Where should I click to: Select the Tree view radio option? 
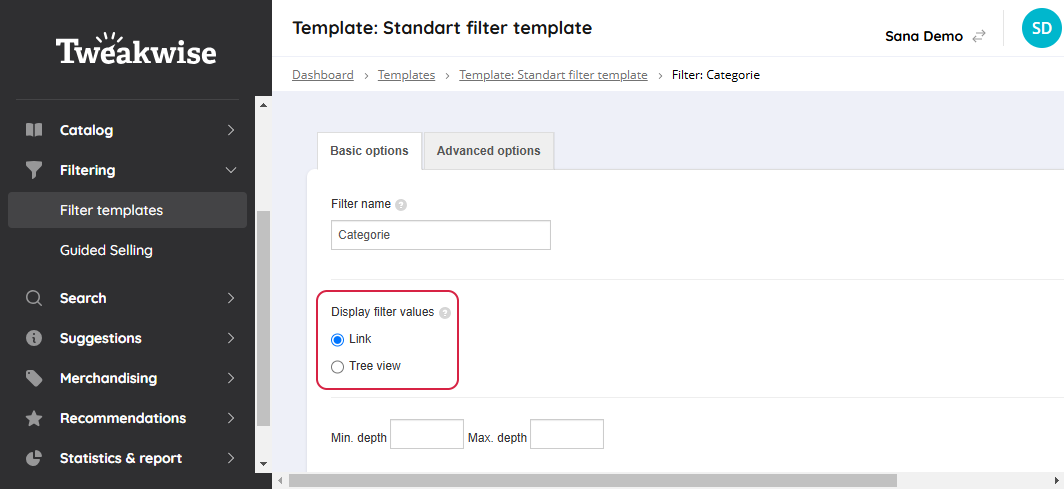337,367
